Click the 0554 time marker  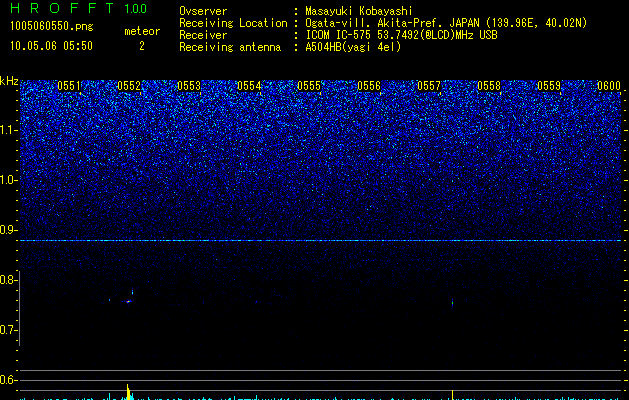[x=249, y=86]
